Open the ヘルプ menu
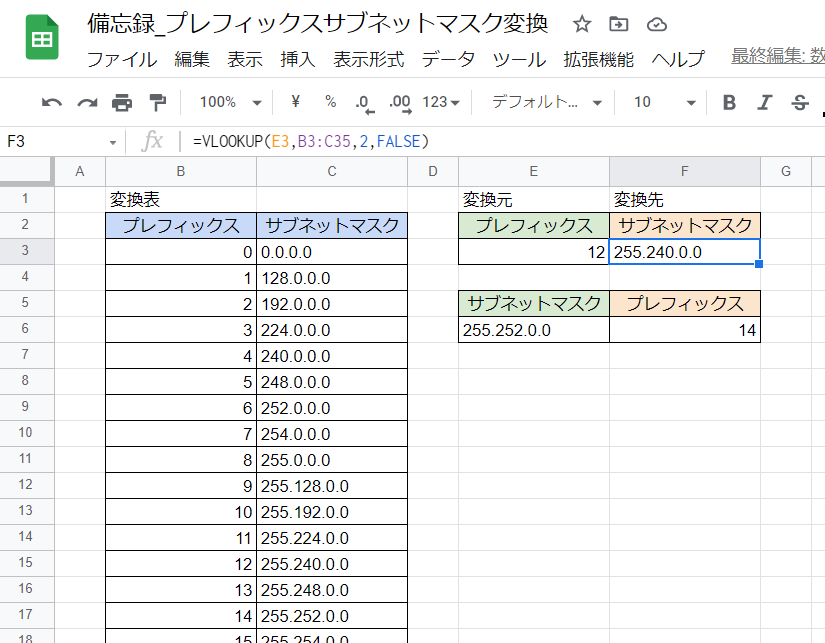The width and height of the screenshot is (825, 643). tap(678, 59)
